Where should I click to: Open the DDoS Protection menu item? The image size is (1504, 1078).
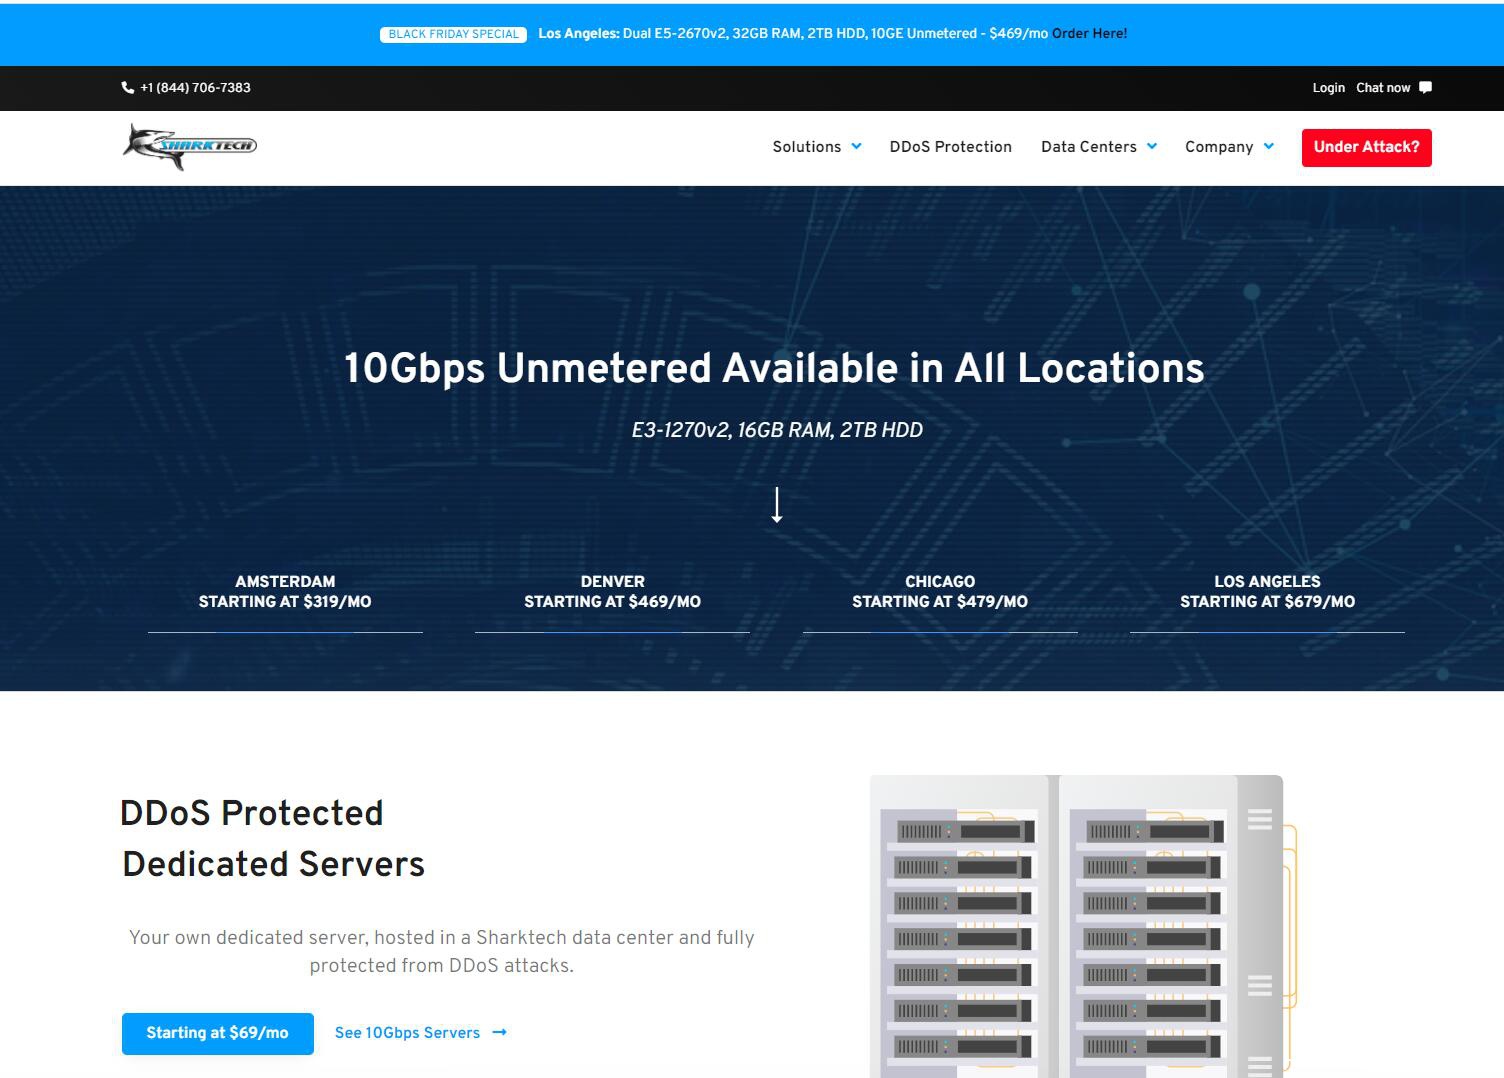pos(950,147)
